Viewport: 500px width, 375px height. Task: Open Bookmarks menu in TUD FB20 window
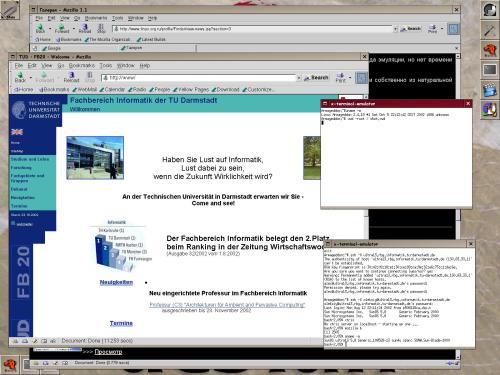coord(82,66)
